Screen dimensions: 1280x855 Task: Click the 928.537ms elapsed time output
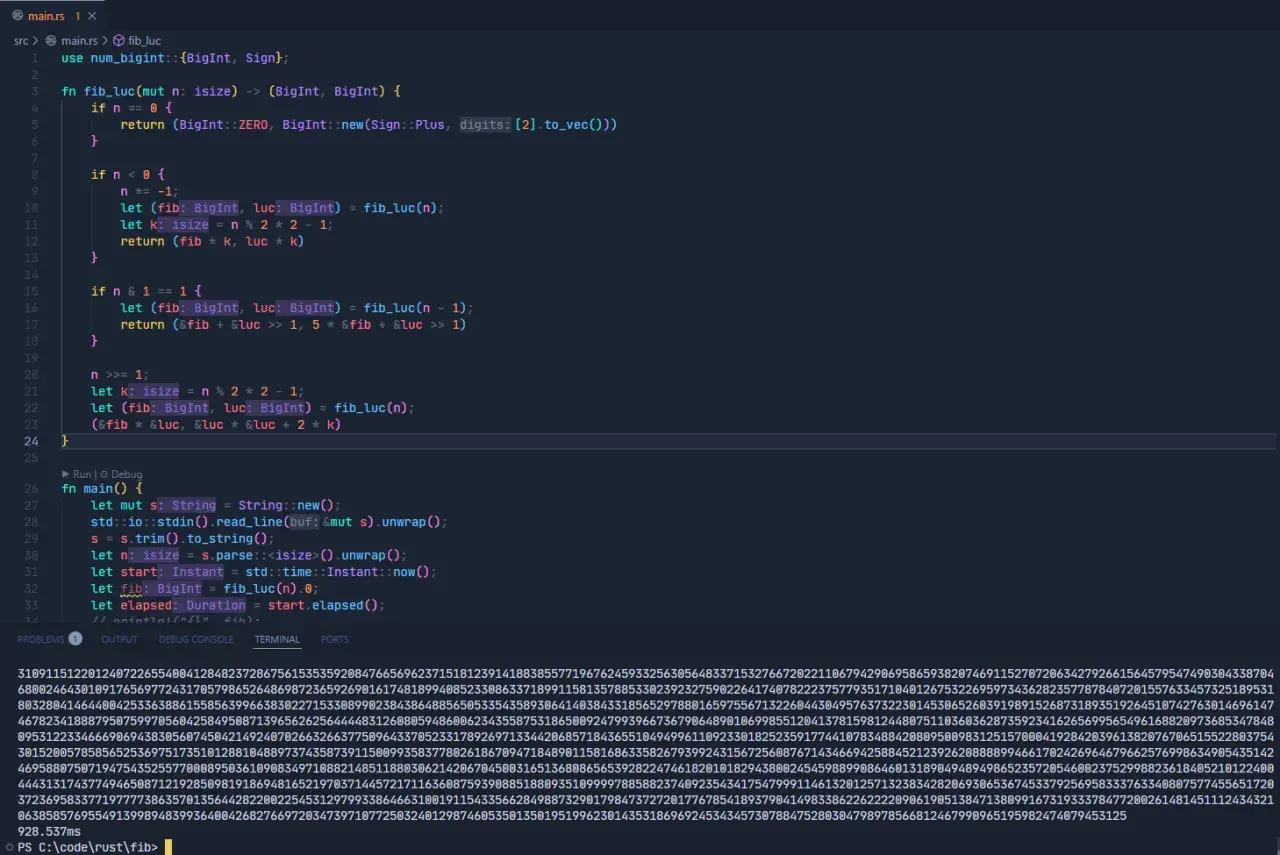pos(49,831)
